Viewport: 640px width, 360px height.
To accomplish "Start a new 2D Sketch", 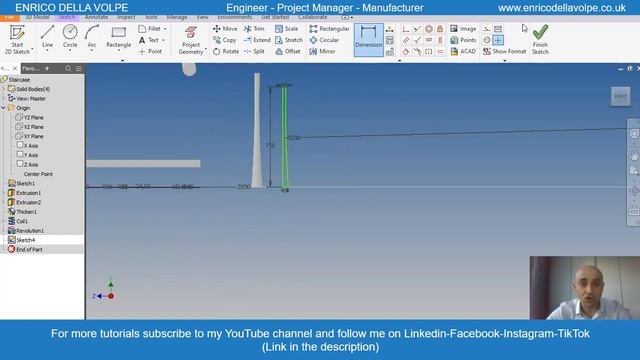I will tap(17, 40).
